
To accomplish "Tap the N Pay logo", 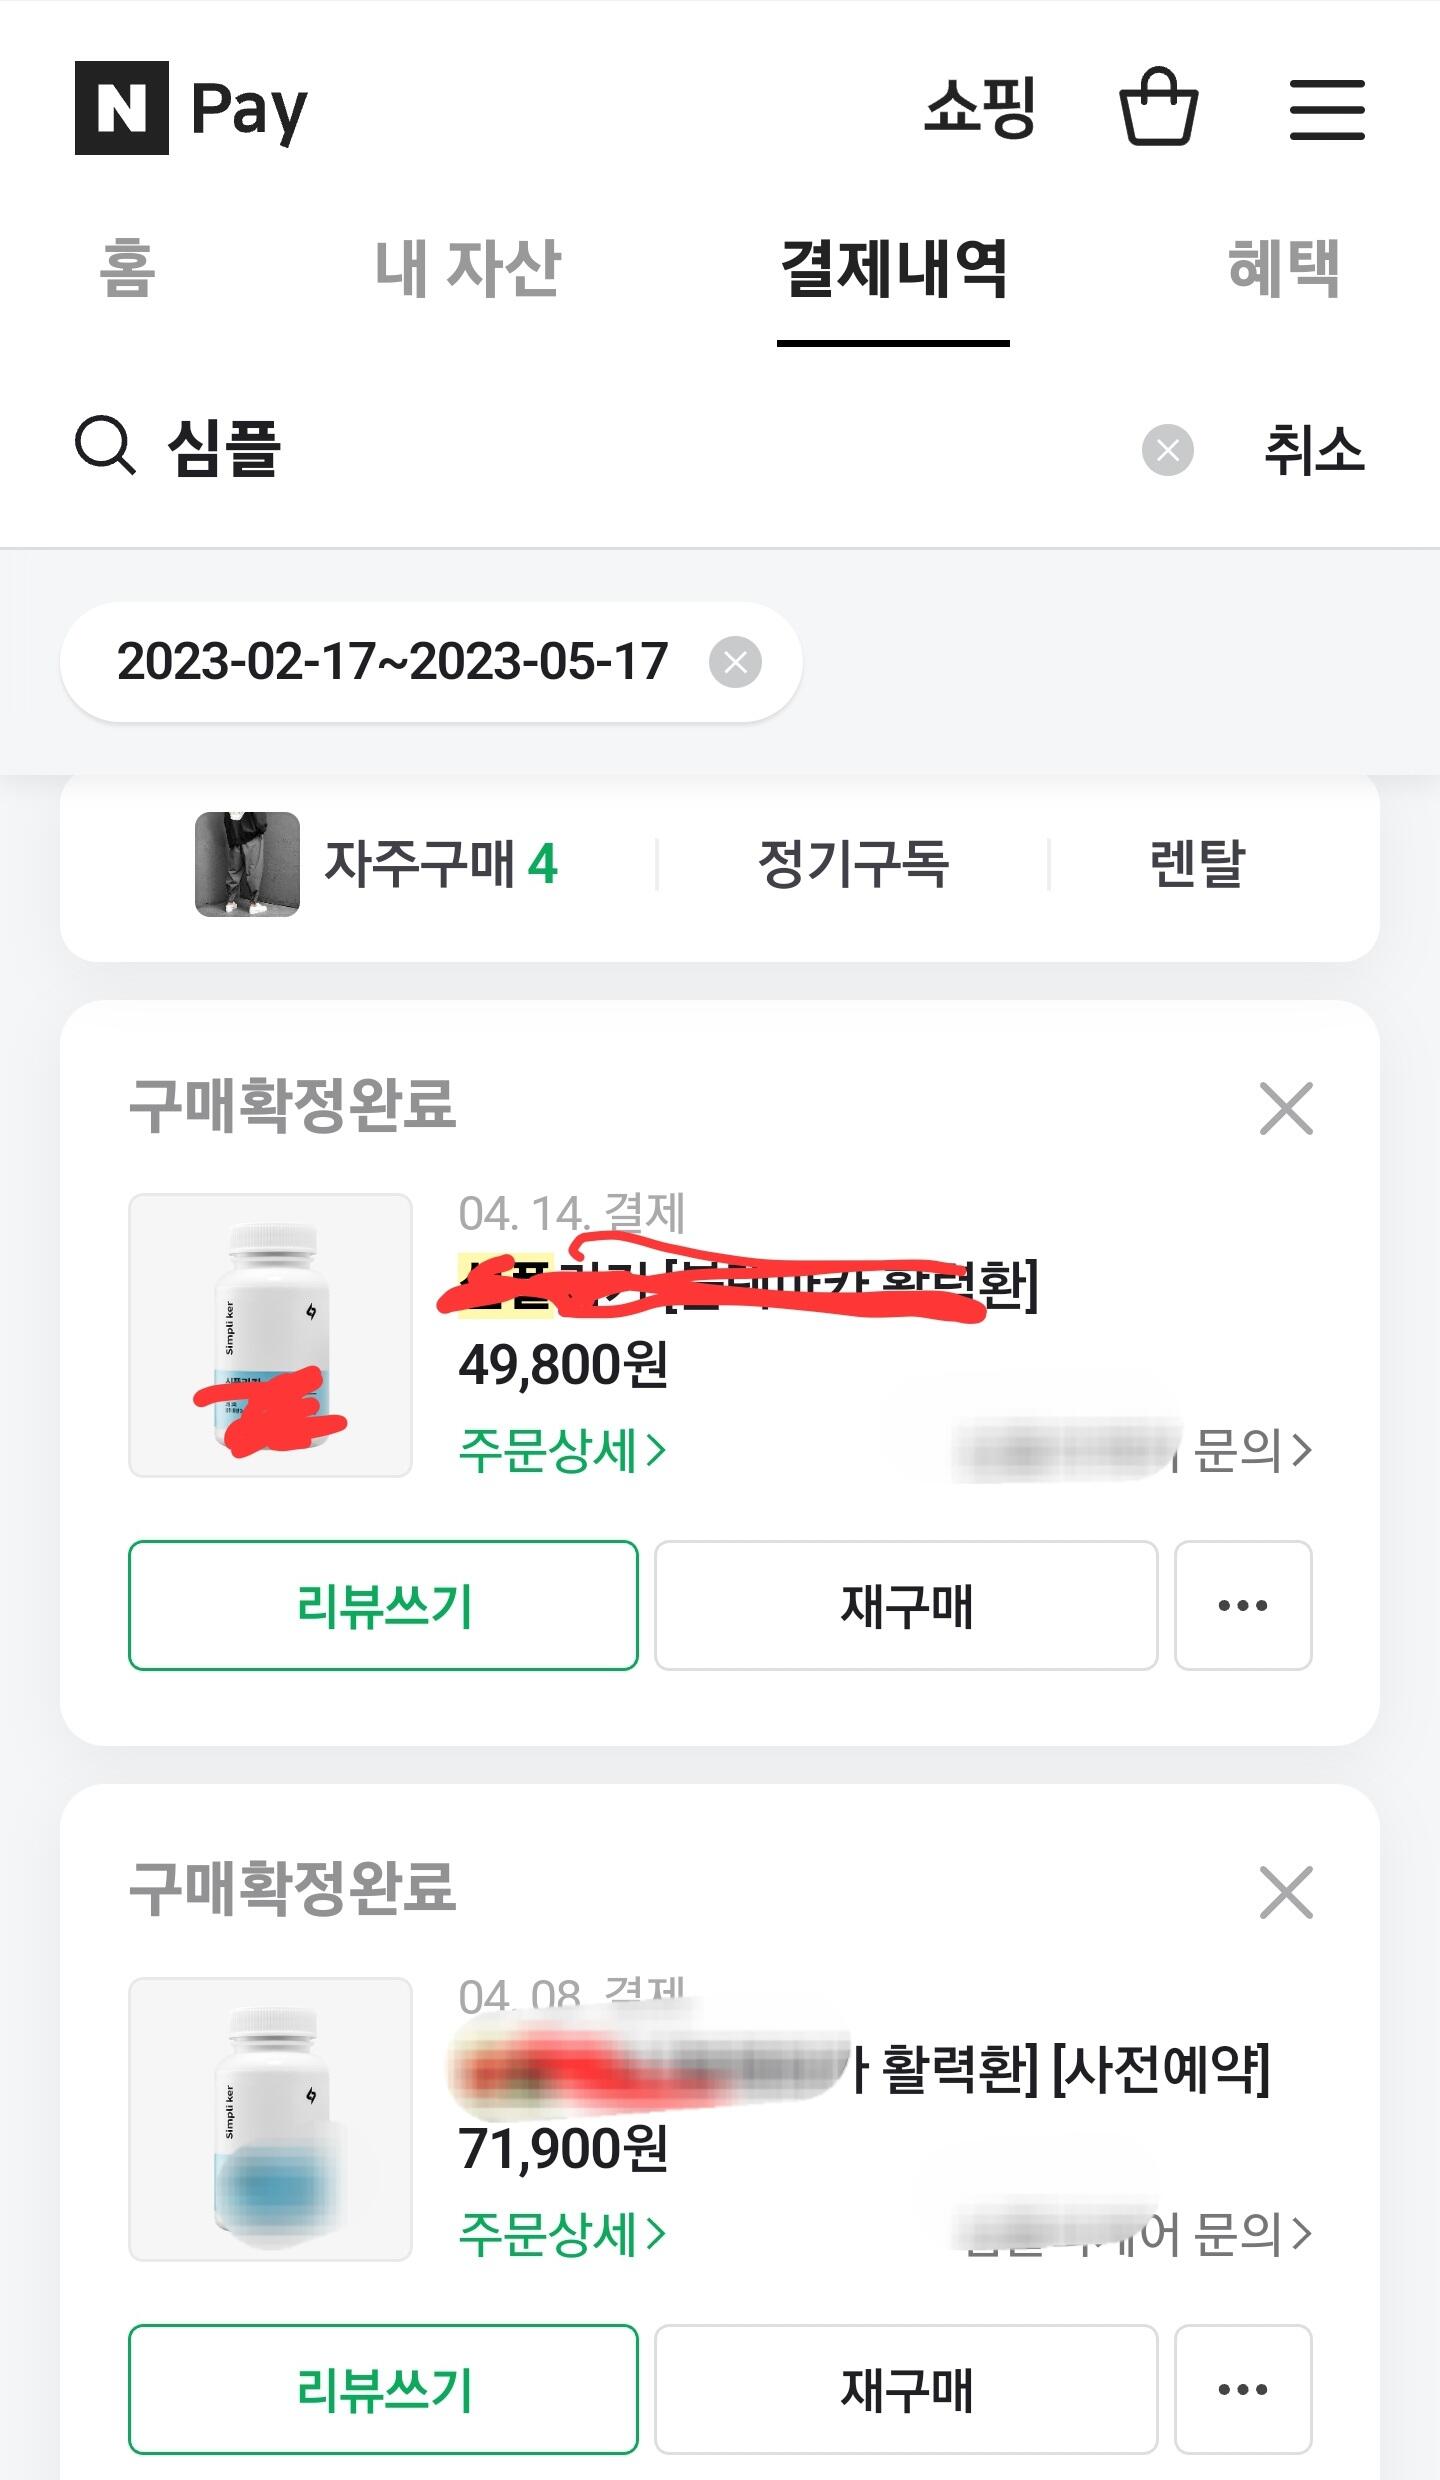I will [191, 108].
